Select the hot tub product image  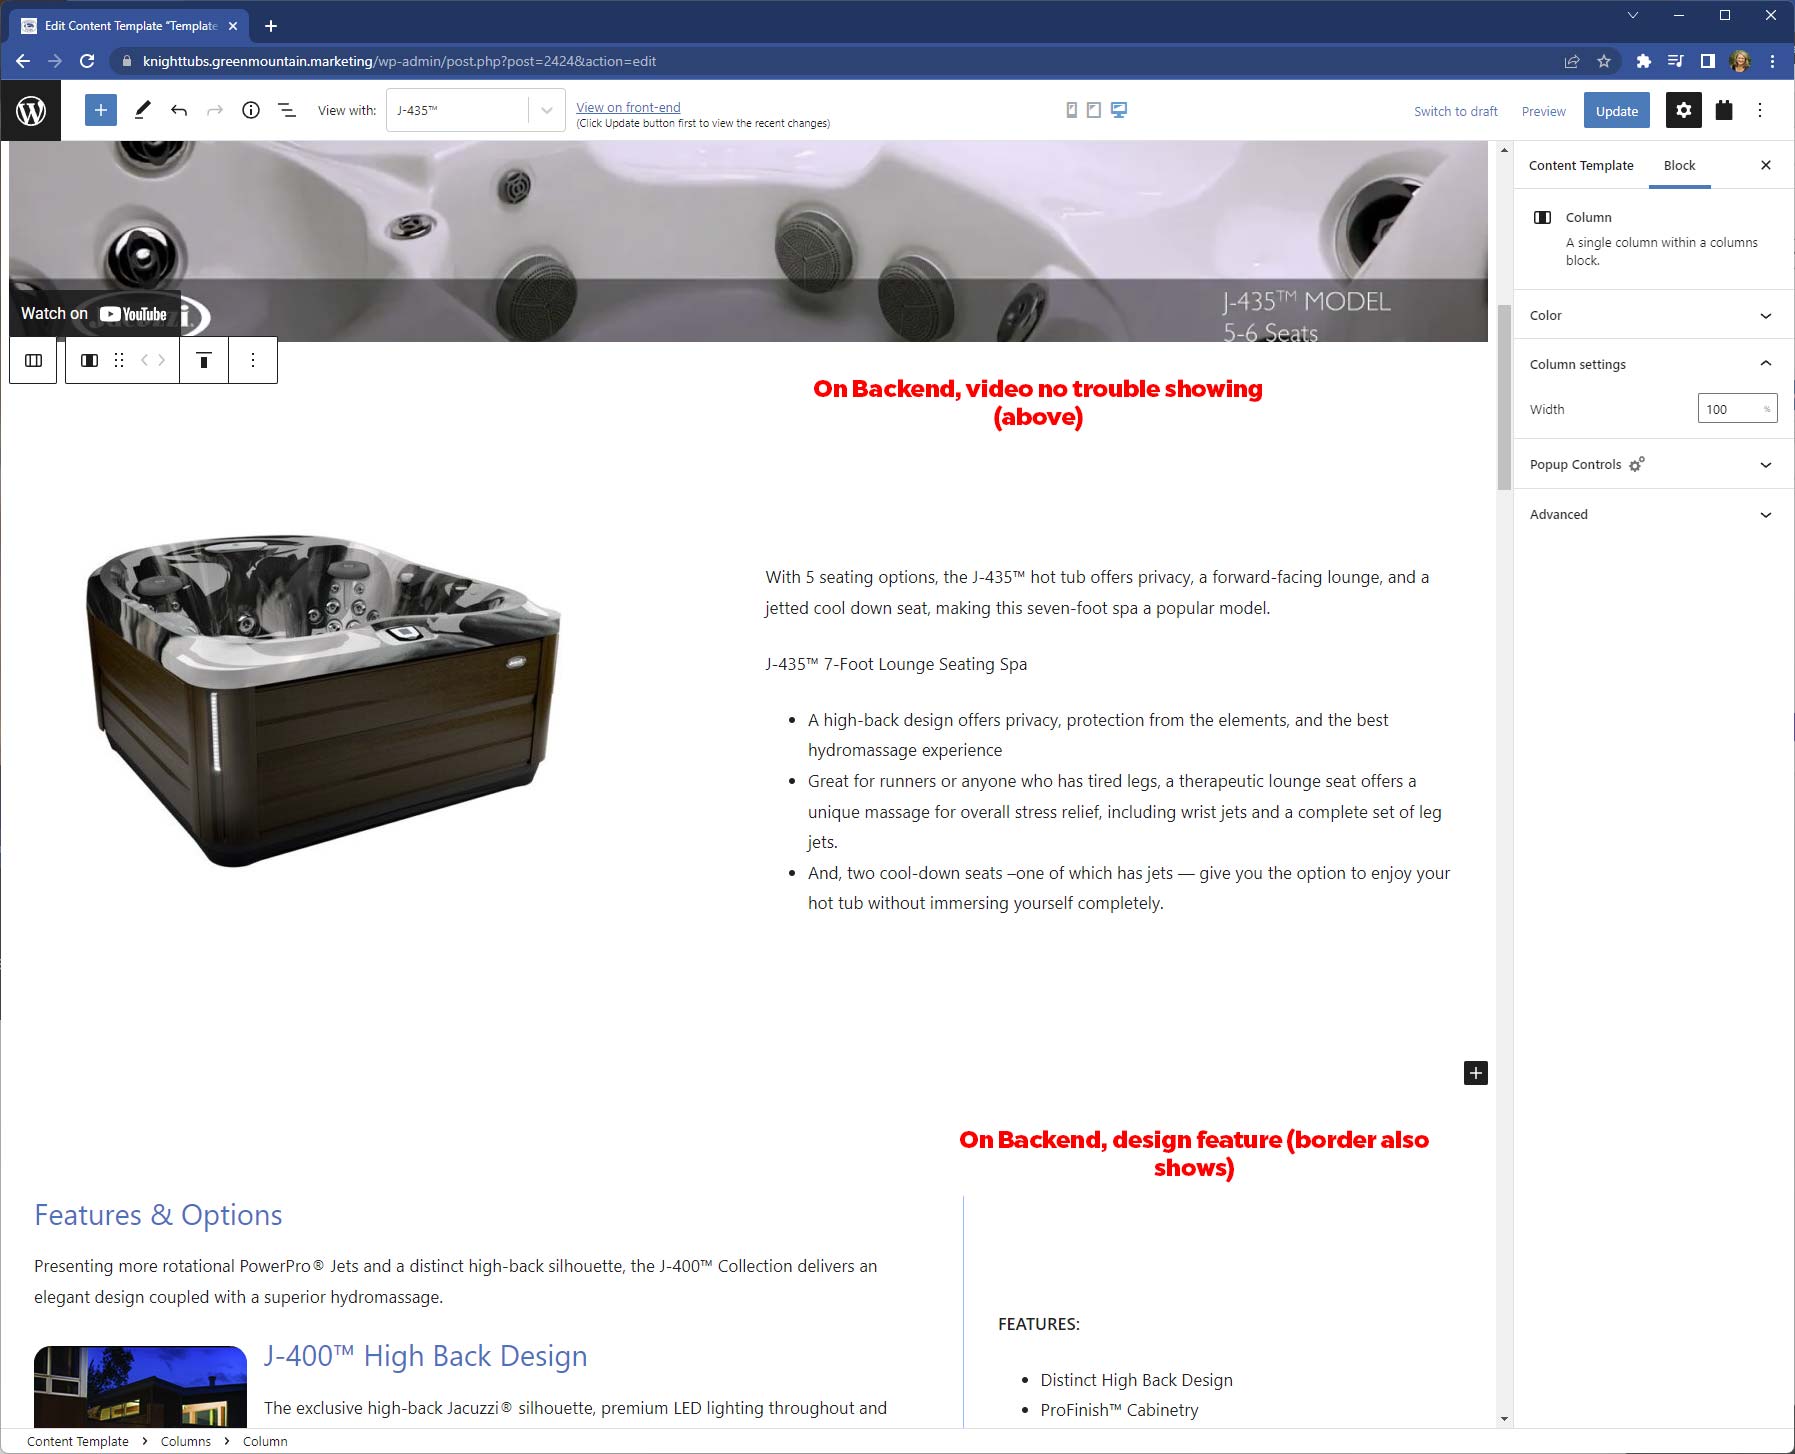(324, 700)
